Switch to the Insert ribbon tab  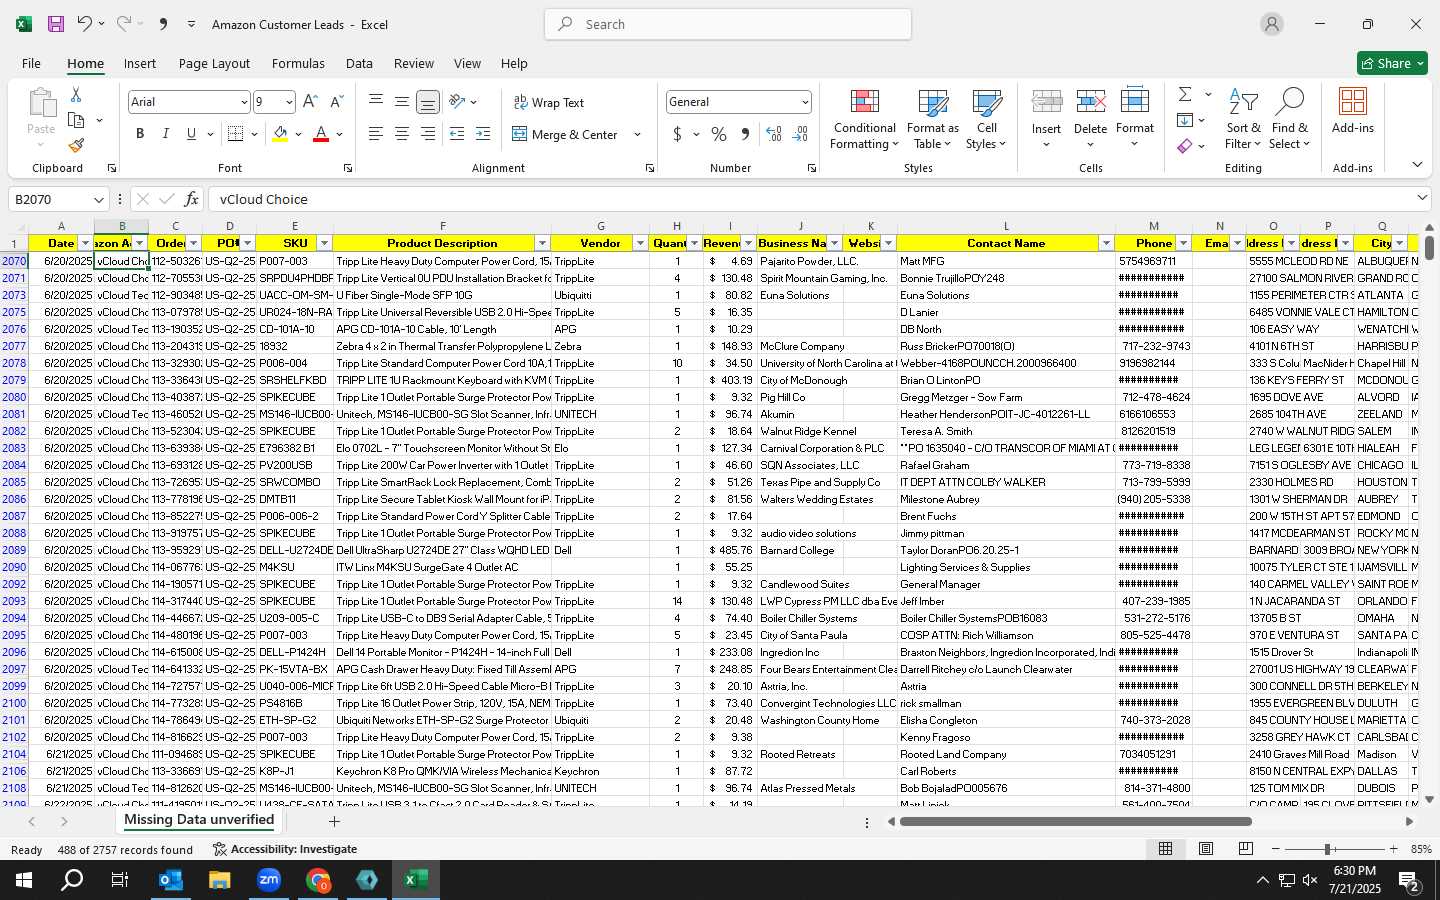pyautogui.click(x=140, y=63)
